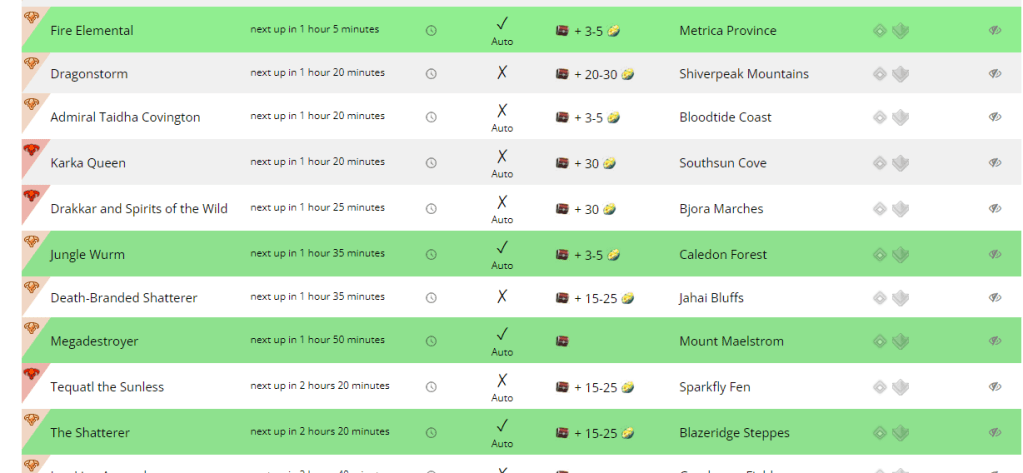
Task: Select the Shiverpeak Mountains location text
Action: 744,74
